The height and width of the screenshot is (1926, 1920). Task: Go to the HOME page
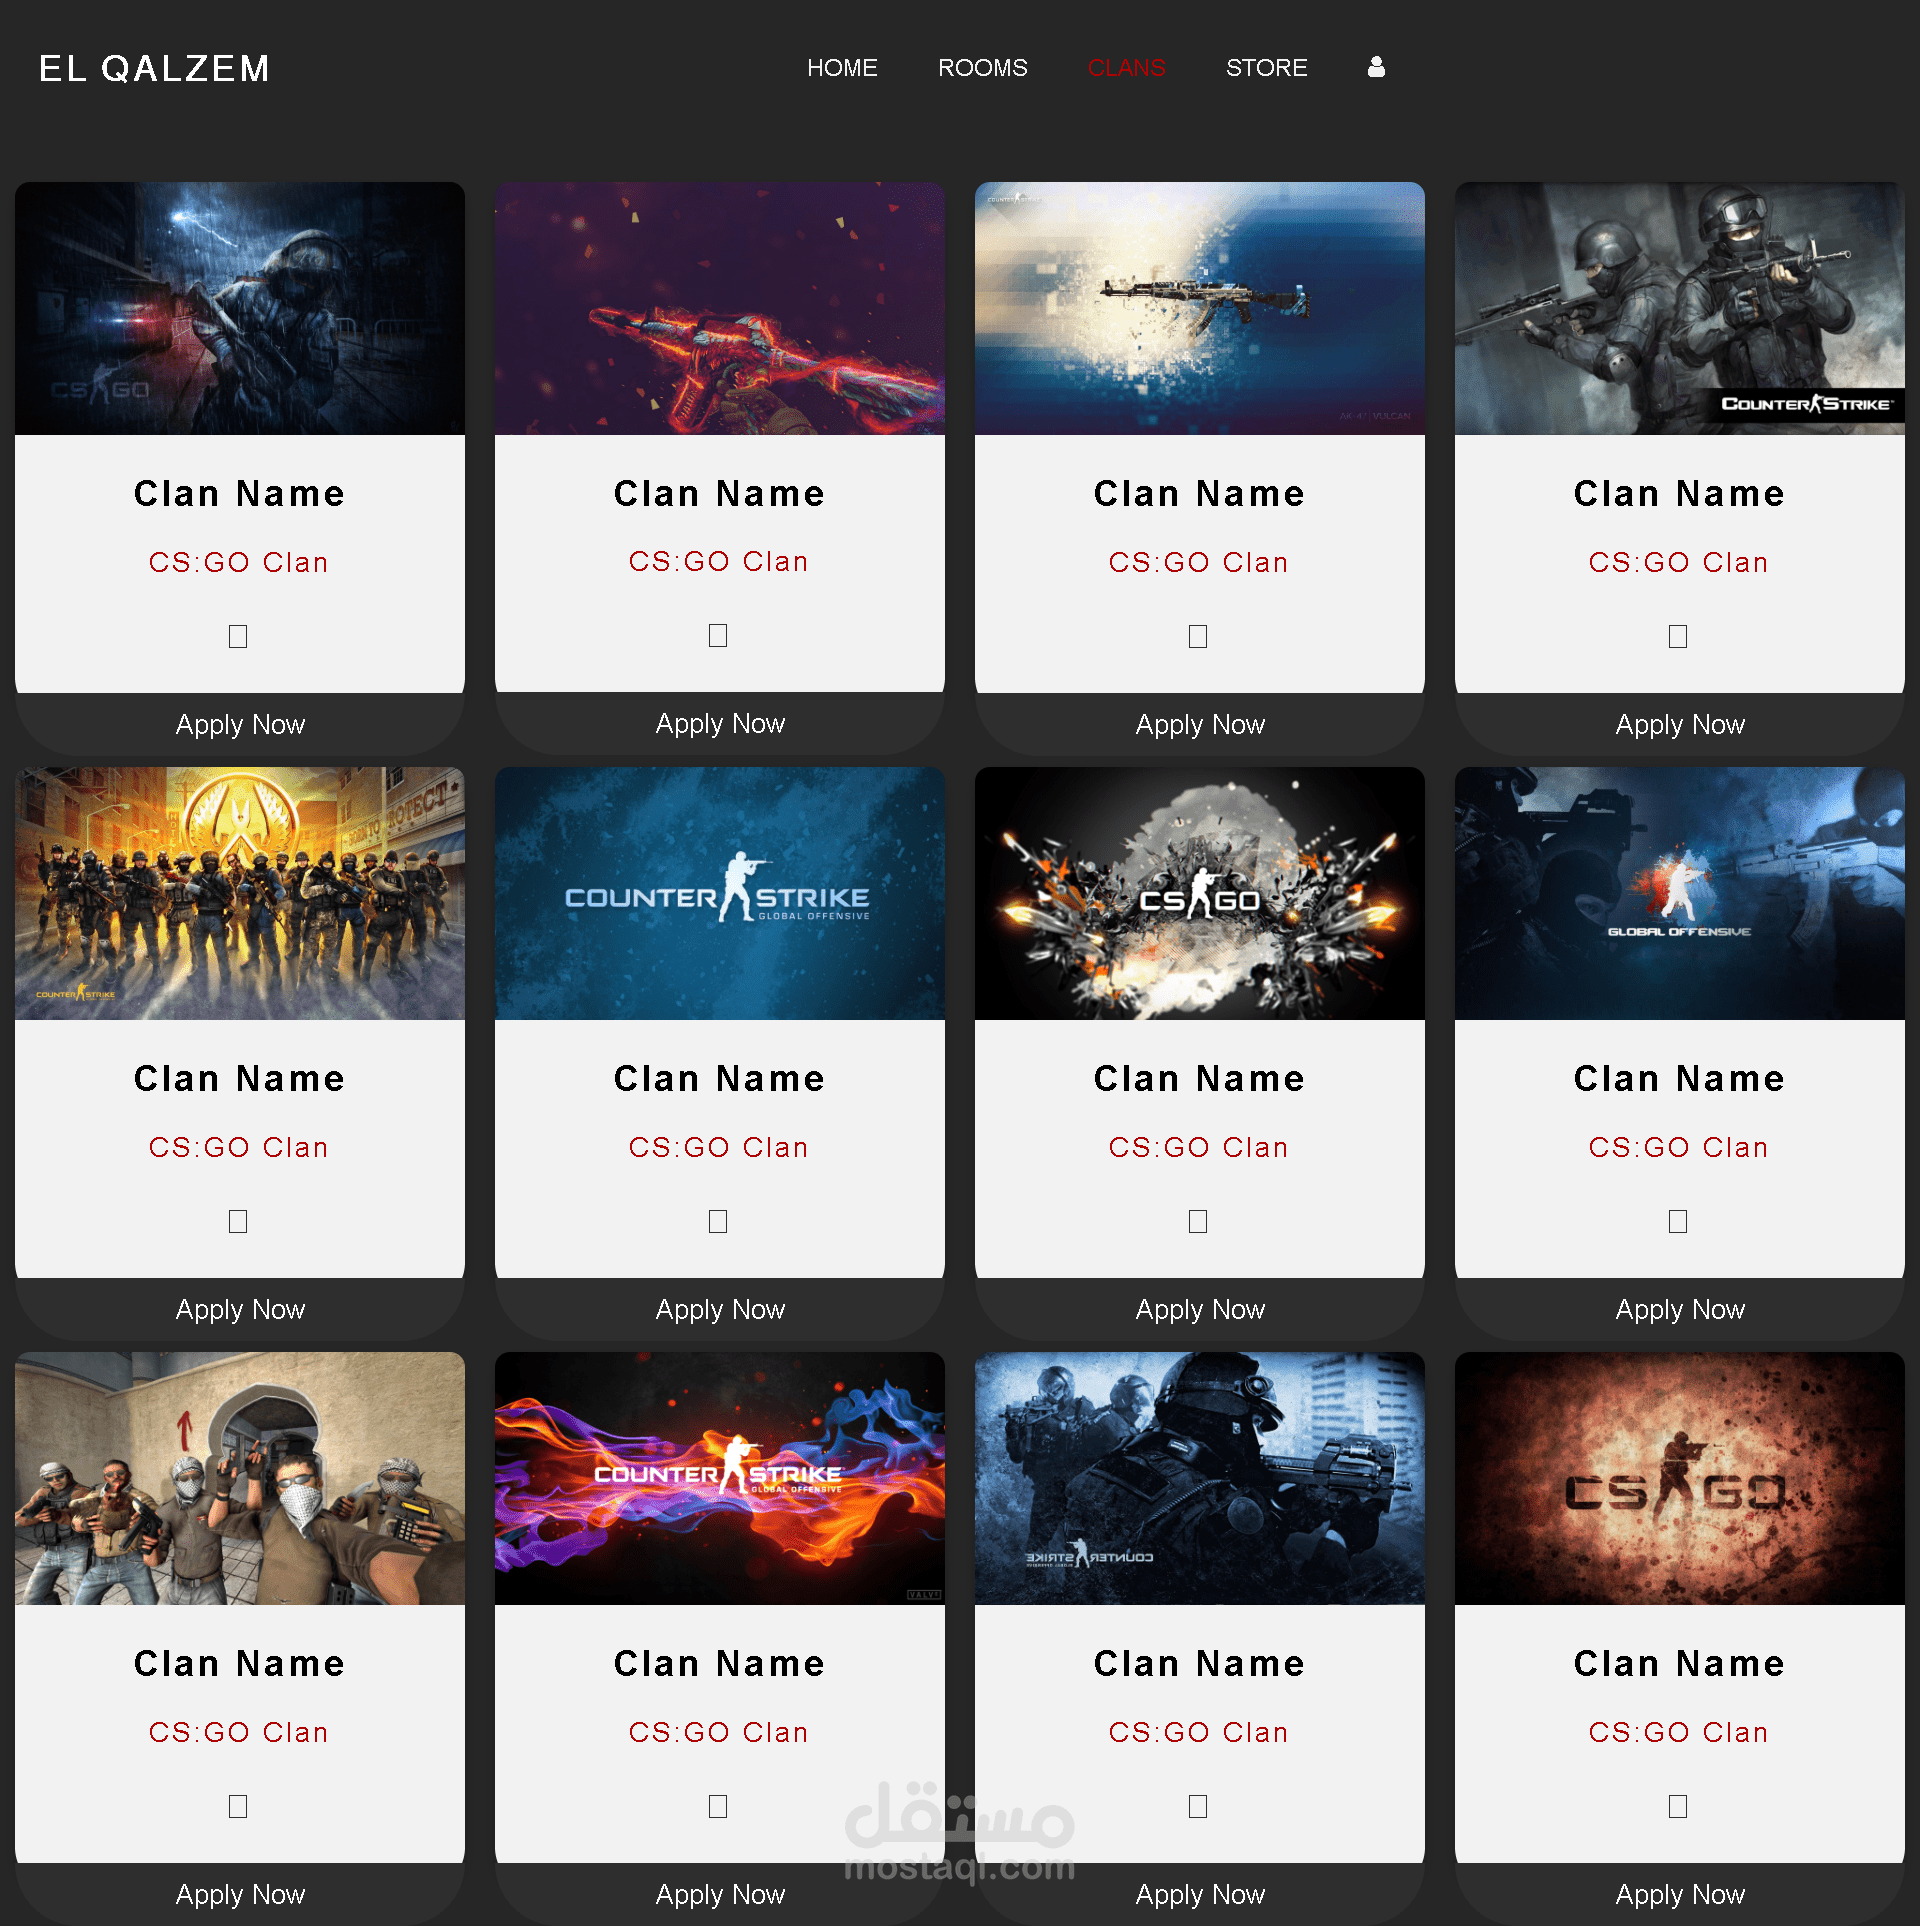coord(842,68)
